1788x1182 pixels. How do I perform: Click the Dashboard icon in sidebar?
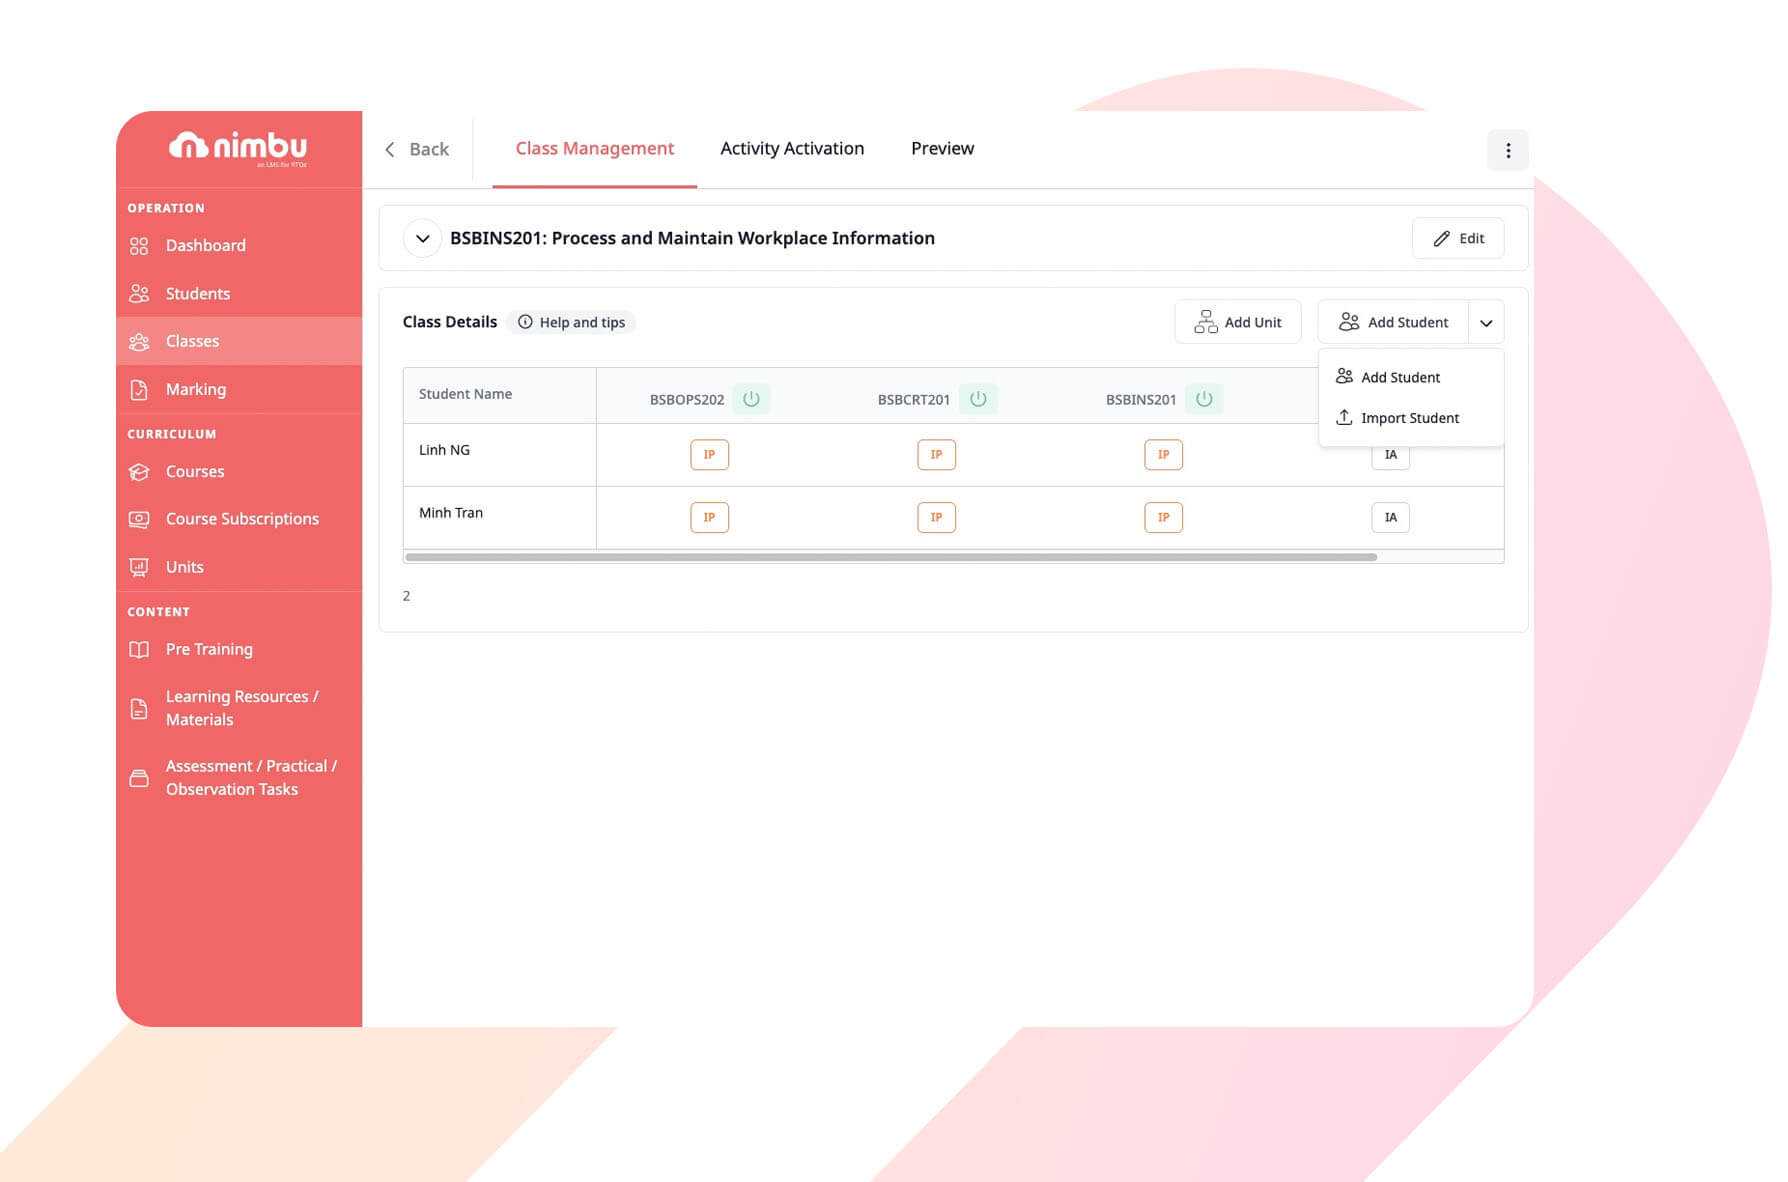point(139,246)
